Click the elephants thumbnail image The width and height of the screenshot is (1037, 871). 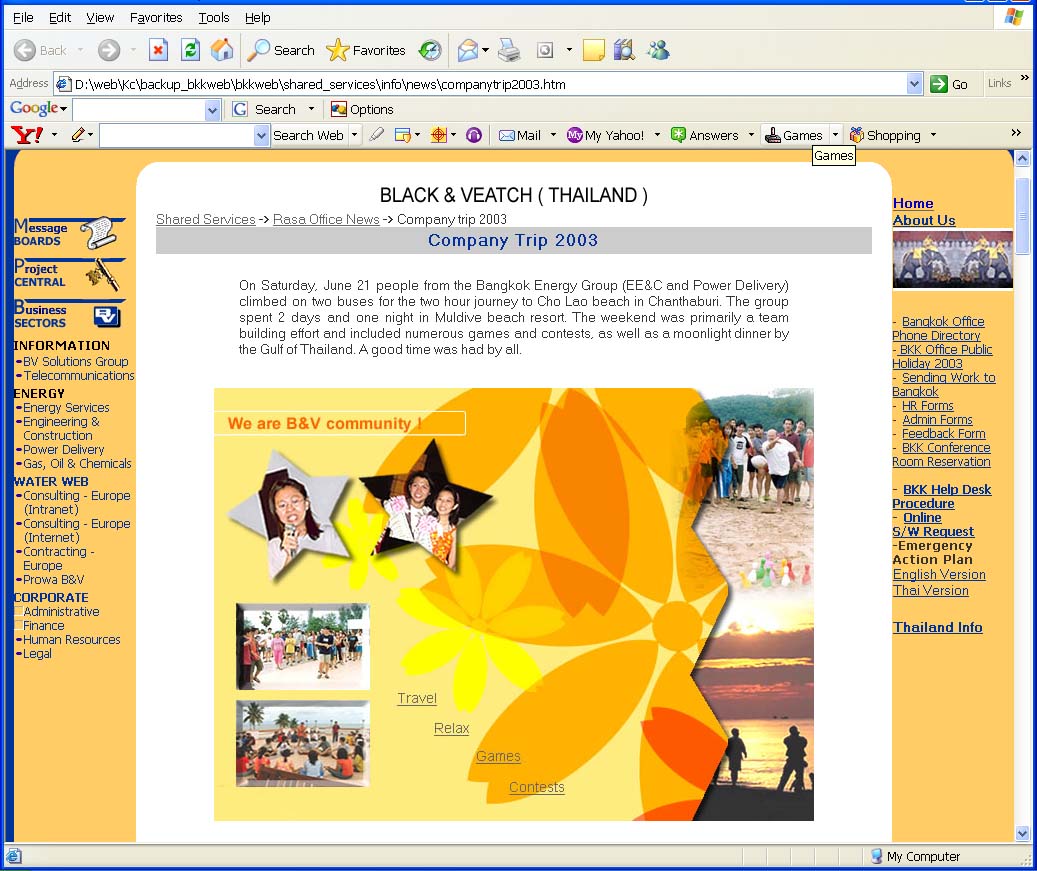[x=952, y=259]
